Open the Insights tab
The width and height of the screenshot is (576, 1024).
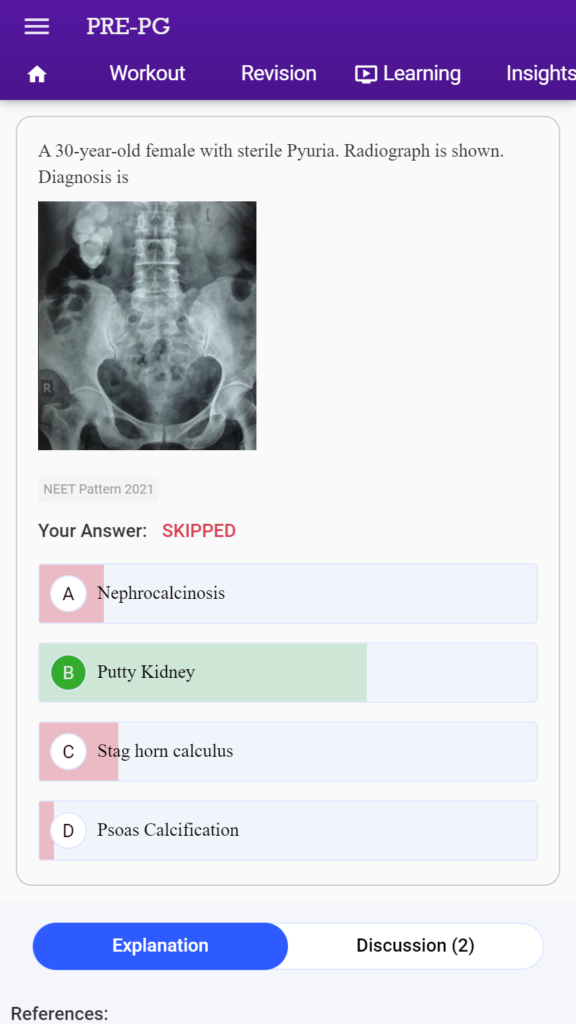click(541, 73)
